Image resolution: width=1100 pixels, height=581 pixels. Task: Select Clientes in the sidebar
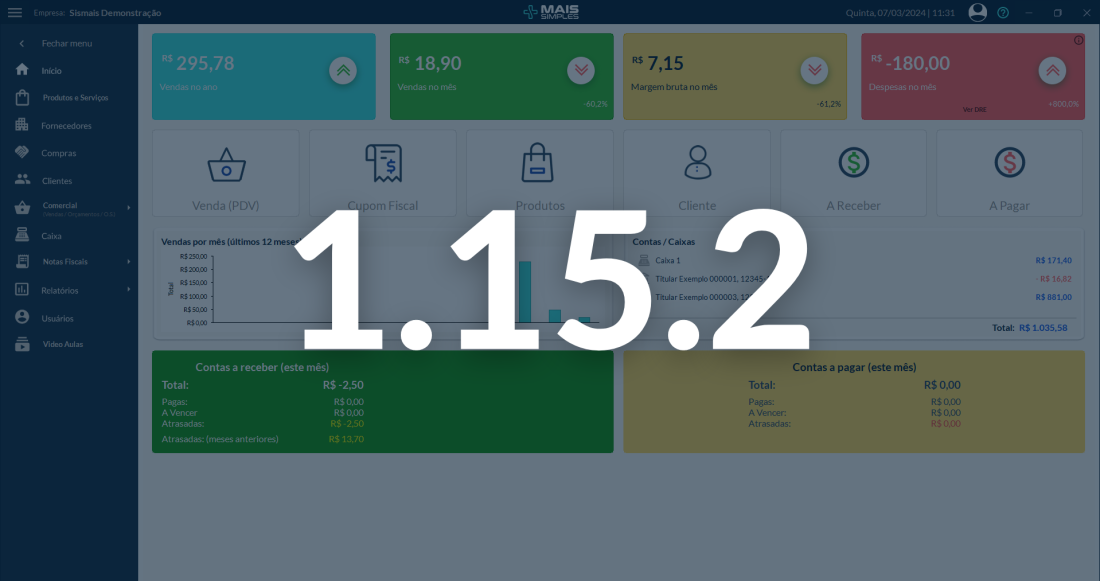(57, 181)
